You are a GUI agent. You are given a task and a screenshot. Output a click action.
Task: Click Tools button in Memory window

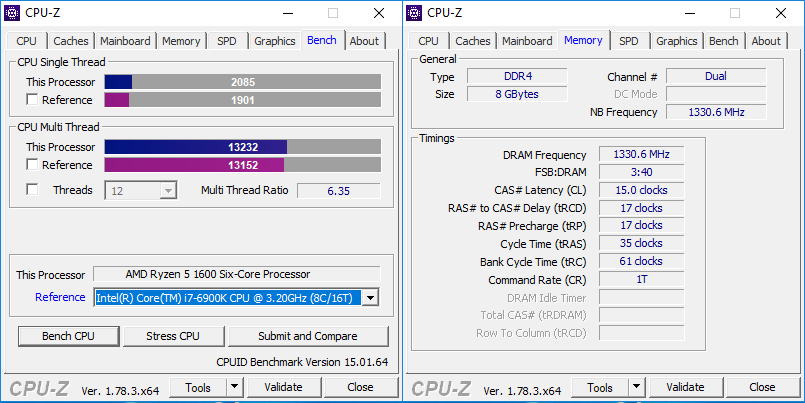pos(600,387)
